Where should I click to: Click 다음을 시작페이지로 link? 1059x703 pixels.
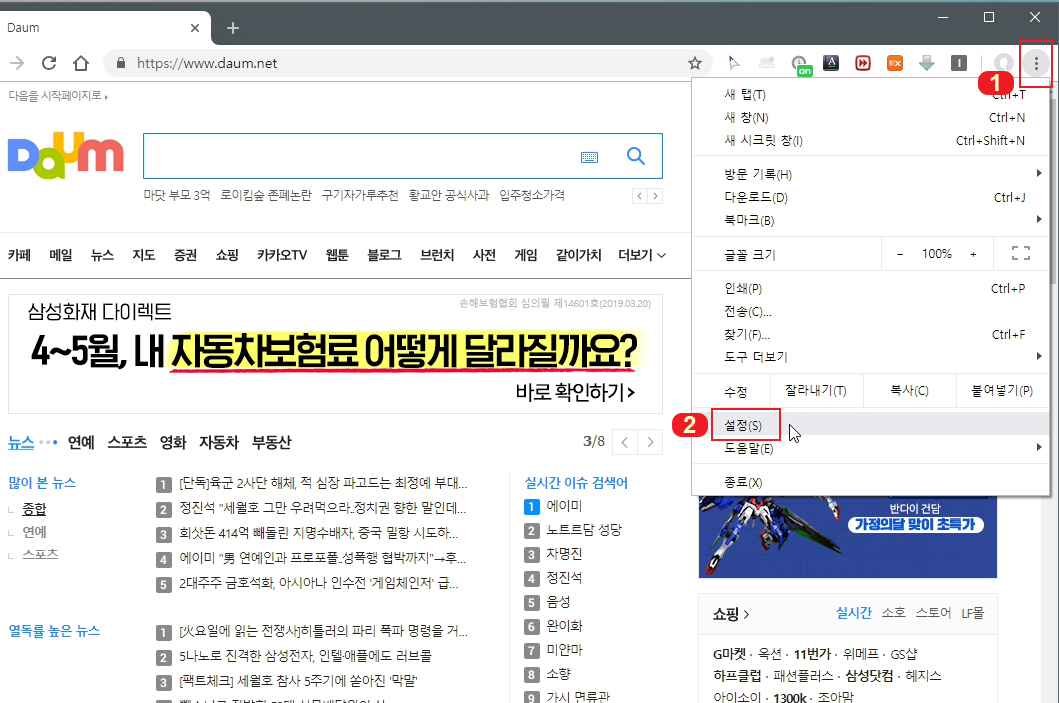pyautogui.click(x=58, y=96)
